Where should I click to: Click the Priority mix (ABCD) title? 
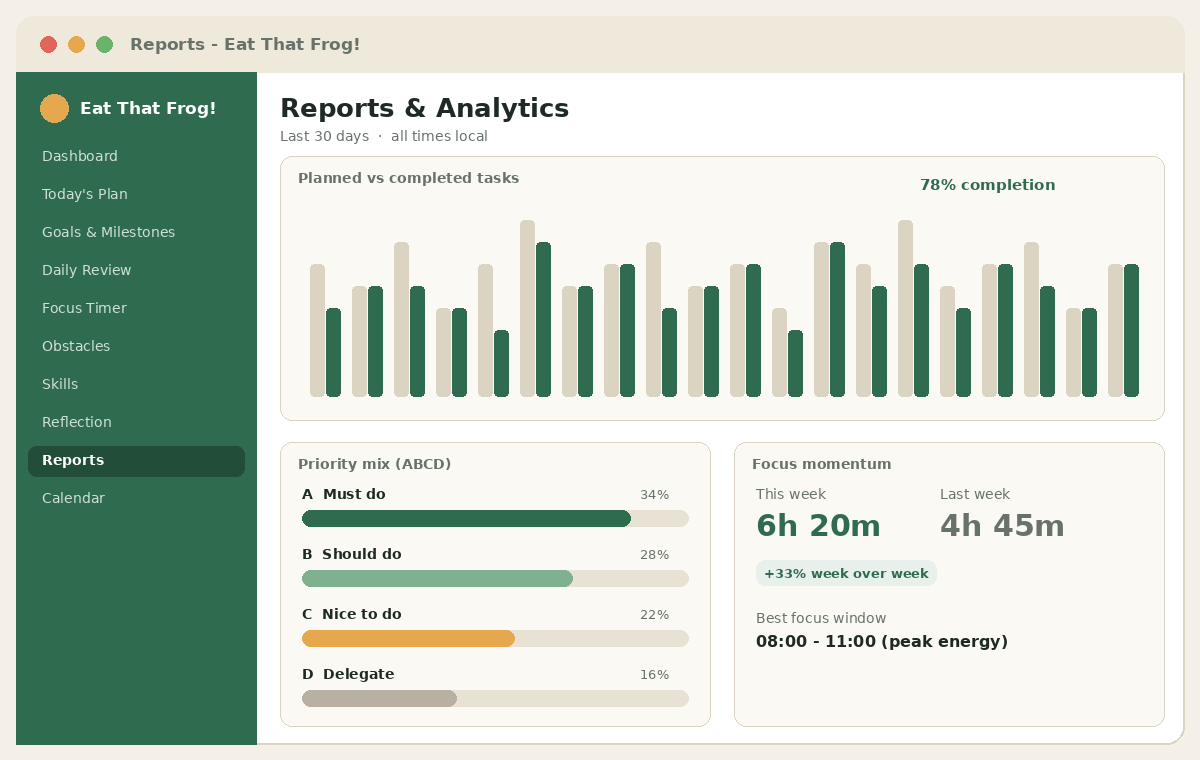374,464
